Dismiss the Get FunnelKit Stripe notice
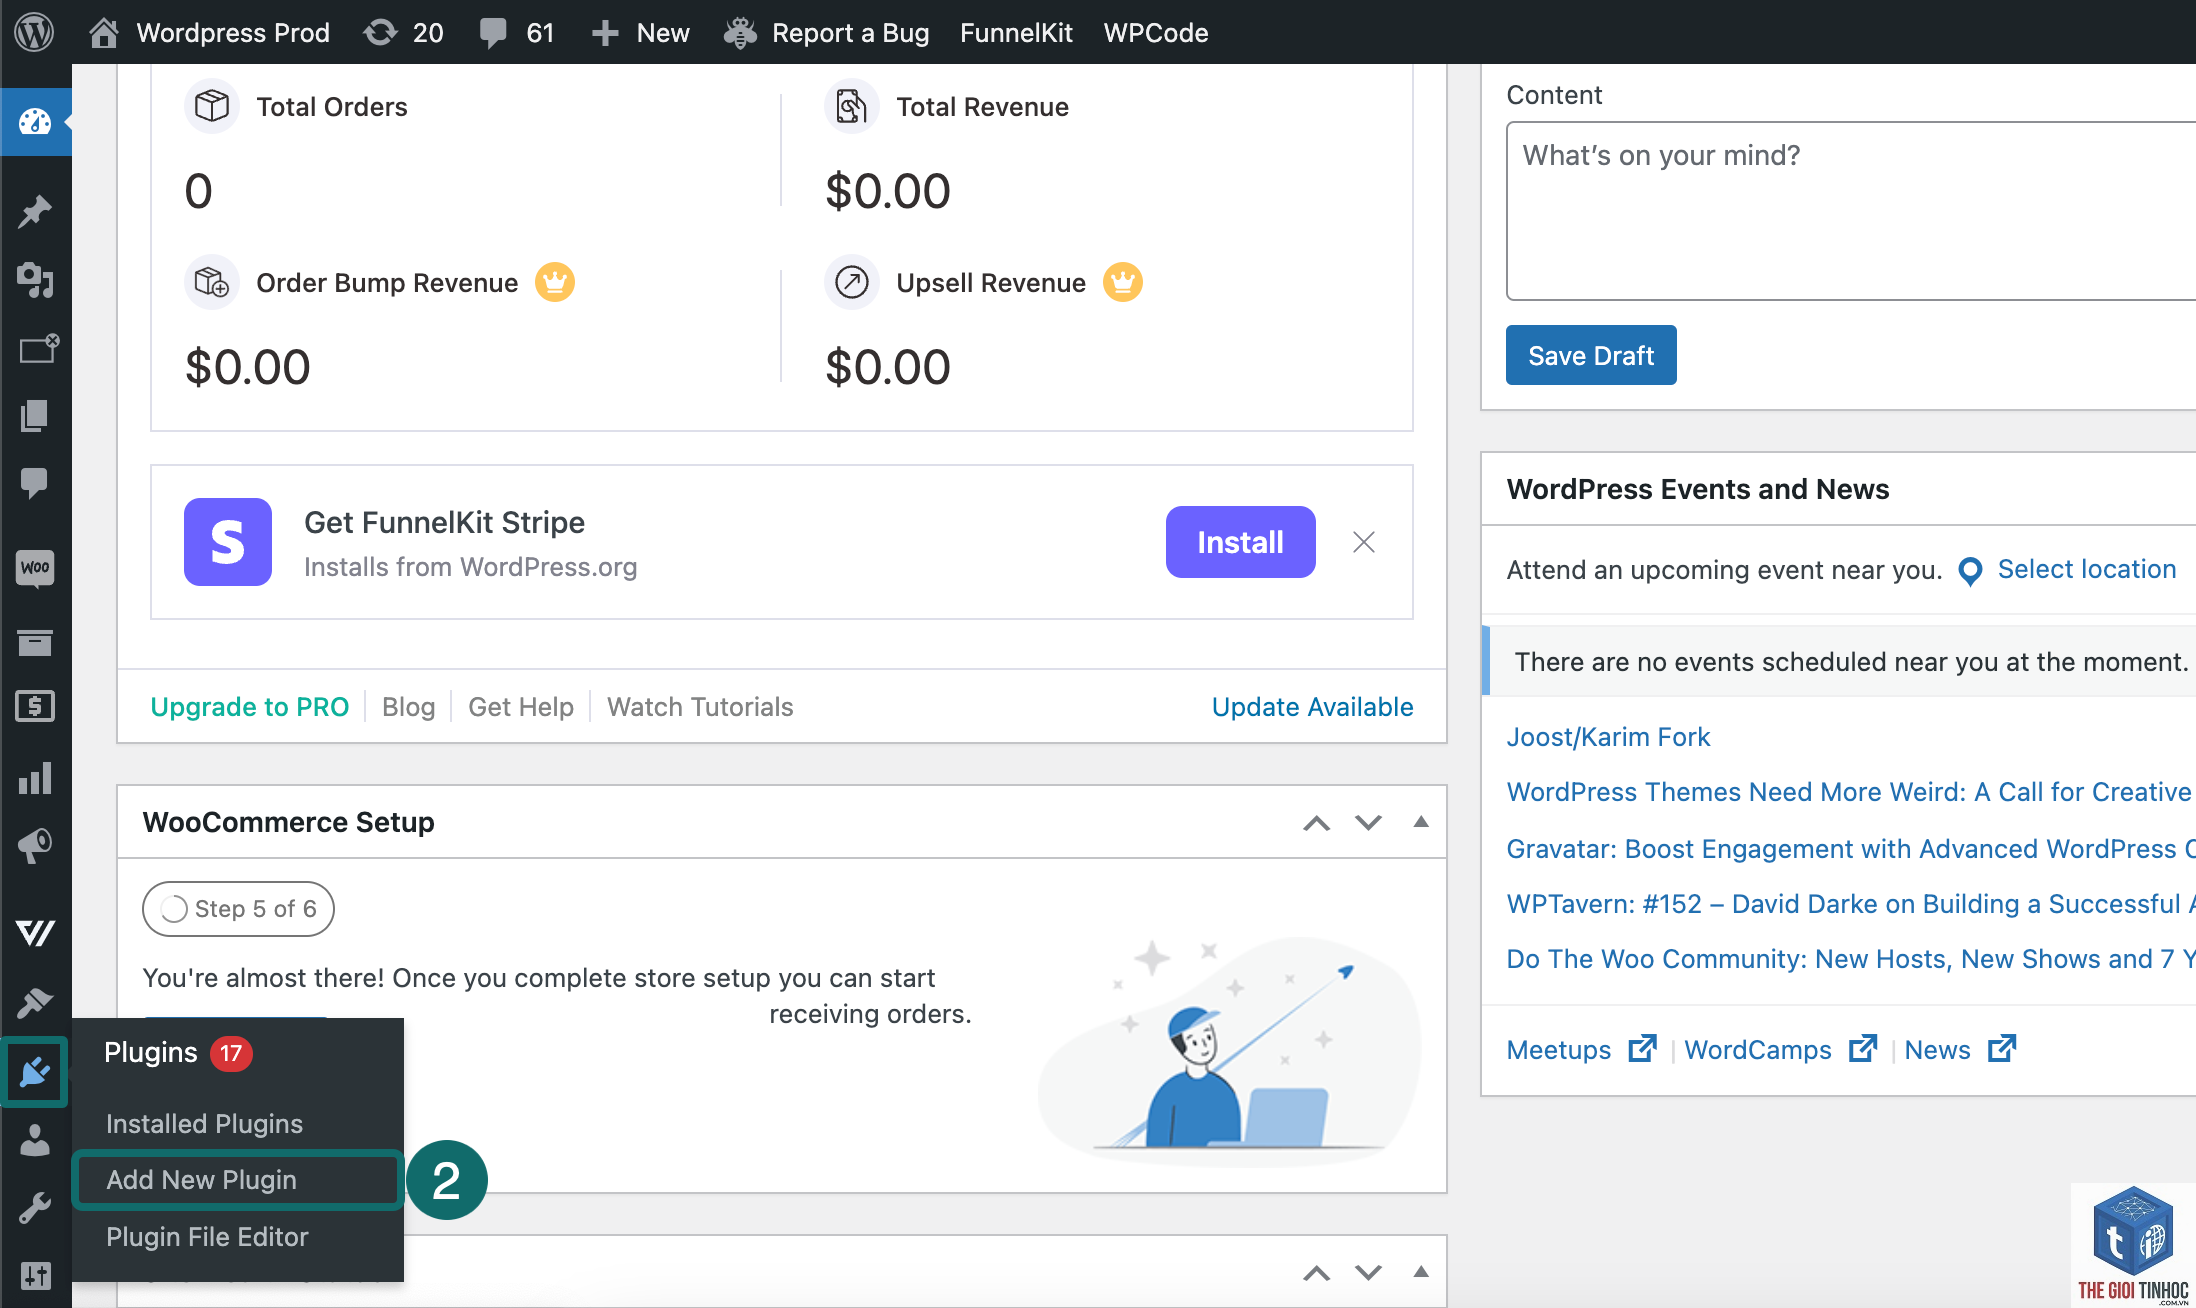 tap(1364, 542)
